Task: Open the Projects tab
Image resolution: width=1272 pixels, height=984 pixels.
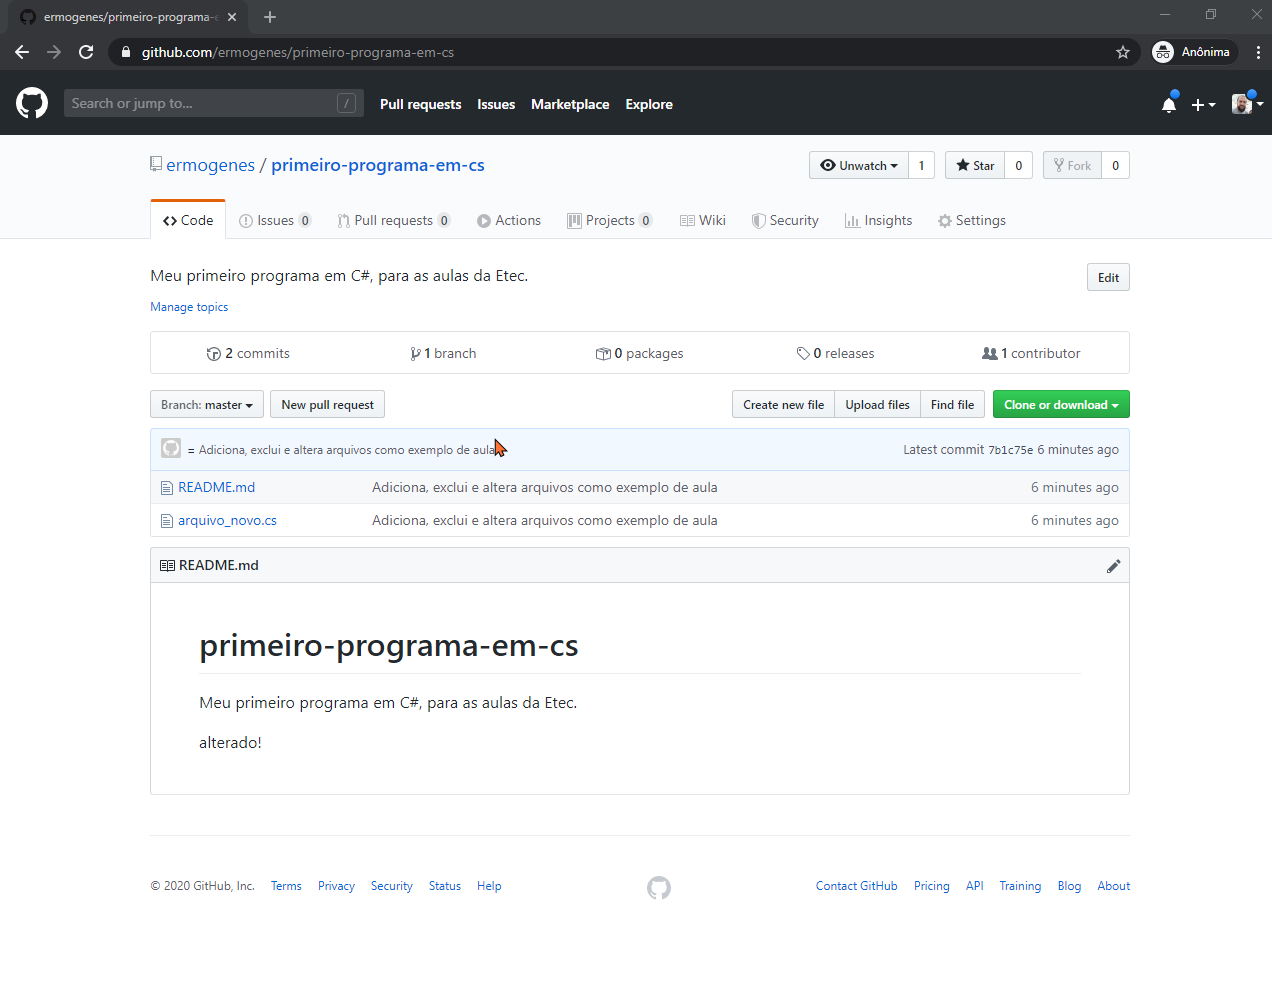Action: 610,220
